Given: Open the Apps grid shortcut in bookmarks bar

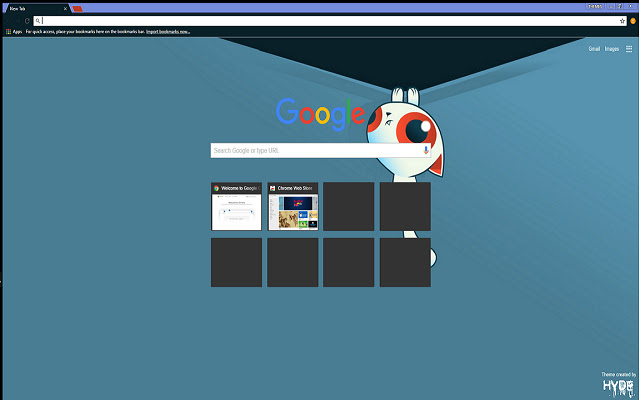Looking at the screenshot, I should point(14,31).
